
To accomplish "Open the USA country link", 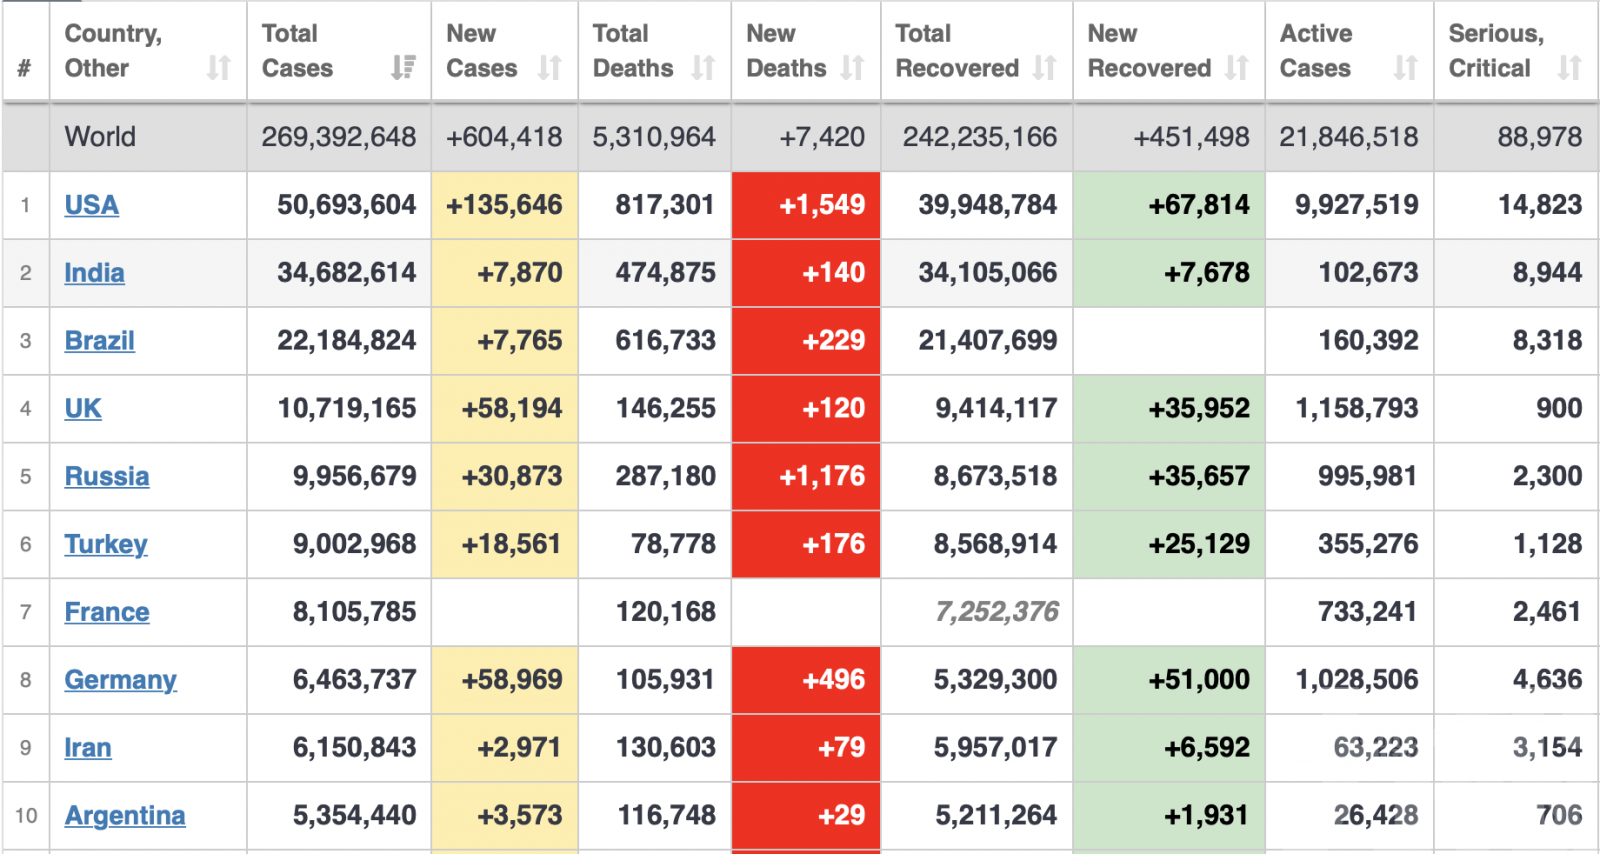I will point(91,205).
